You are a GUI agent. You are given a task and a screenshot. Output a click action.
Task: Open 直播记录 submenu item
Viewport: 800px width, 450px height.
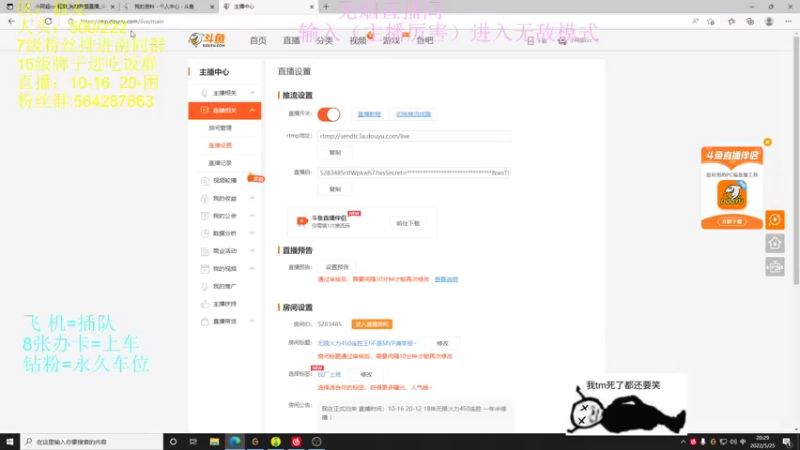coord(220,163)
